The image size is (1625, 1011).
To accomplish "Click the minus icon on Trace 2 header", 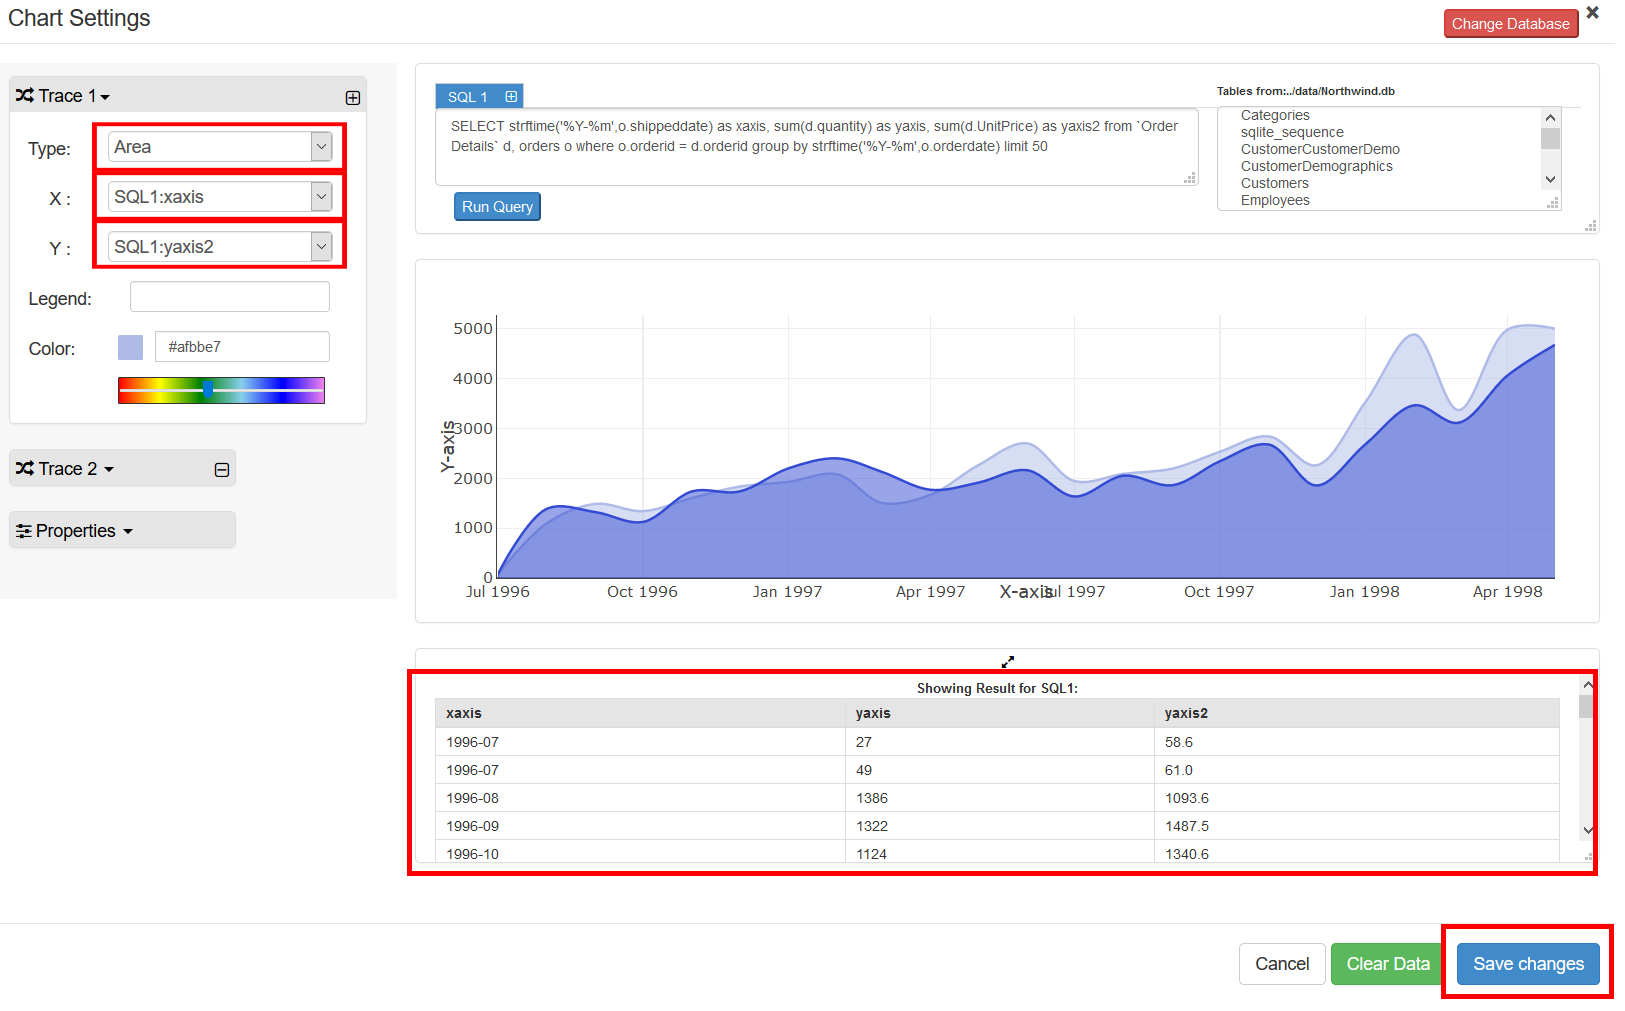I will [x=222, y=470].
